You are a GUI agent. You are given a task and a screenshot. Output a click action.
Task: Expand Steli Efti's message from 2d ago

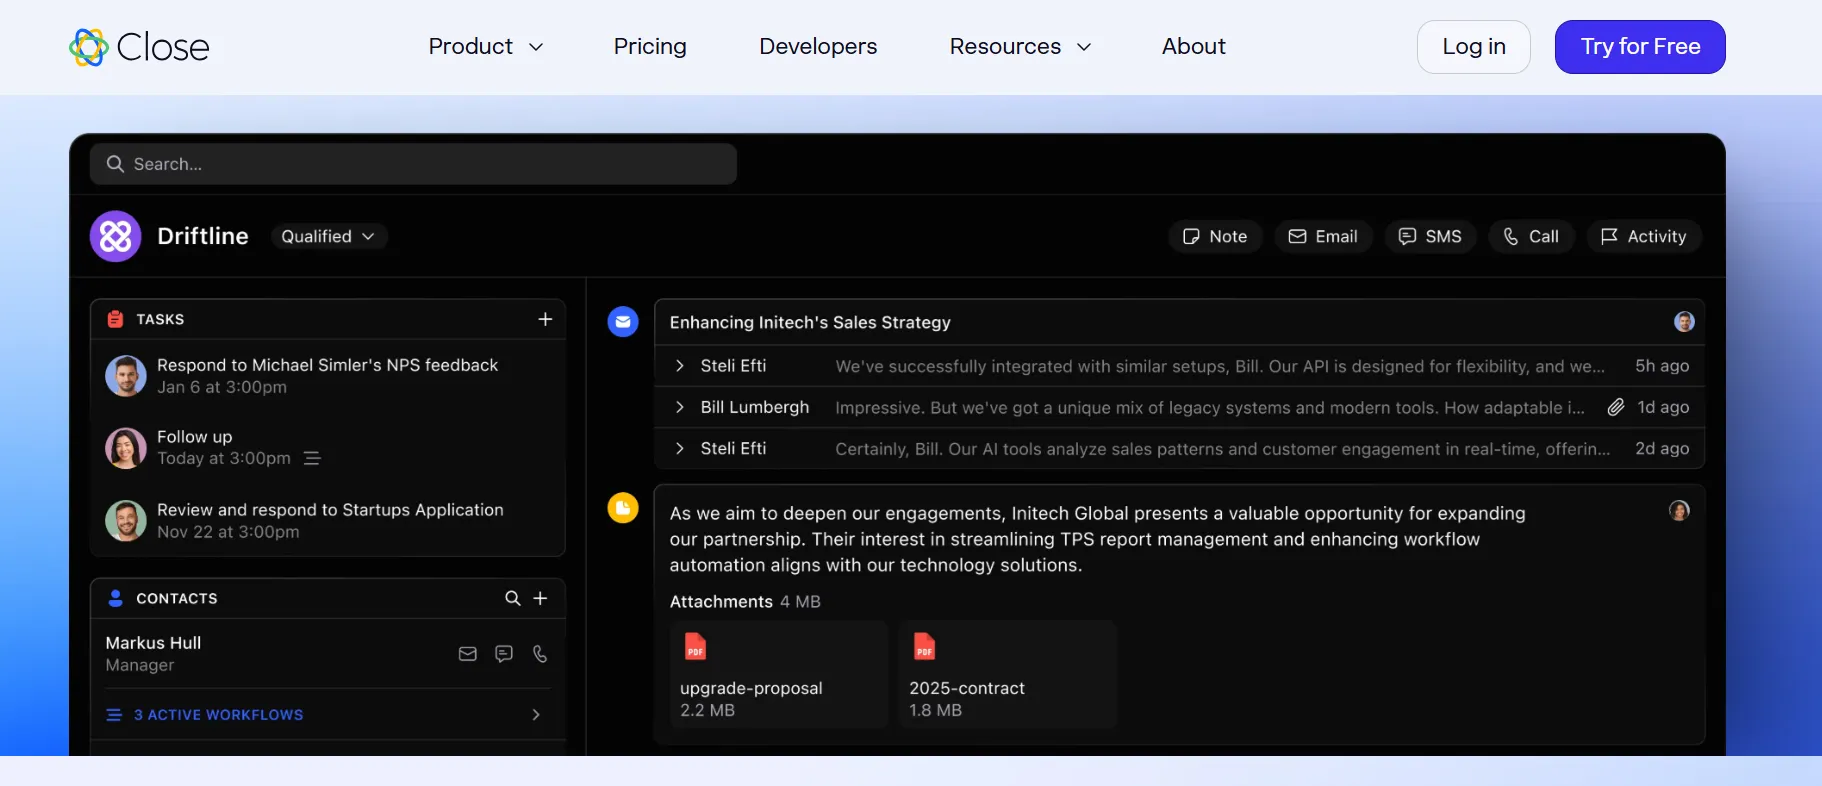[x=679, y=448]
